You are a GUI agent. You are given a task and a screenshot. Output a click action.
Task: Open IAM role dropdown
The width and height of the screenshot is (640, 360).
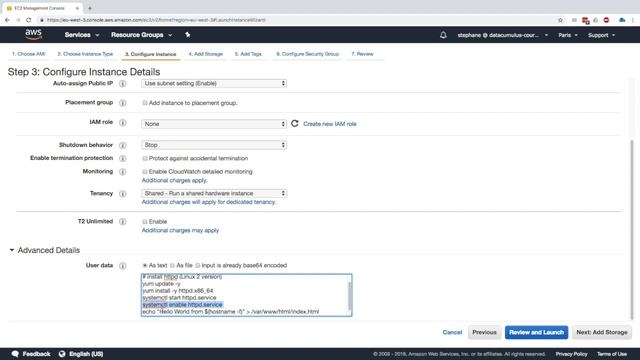tap(214, 124)
